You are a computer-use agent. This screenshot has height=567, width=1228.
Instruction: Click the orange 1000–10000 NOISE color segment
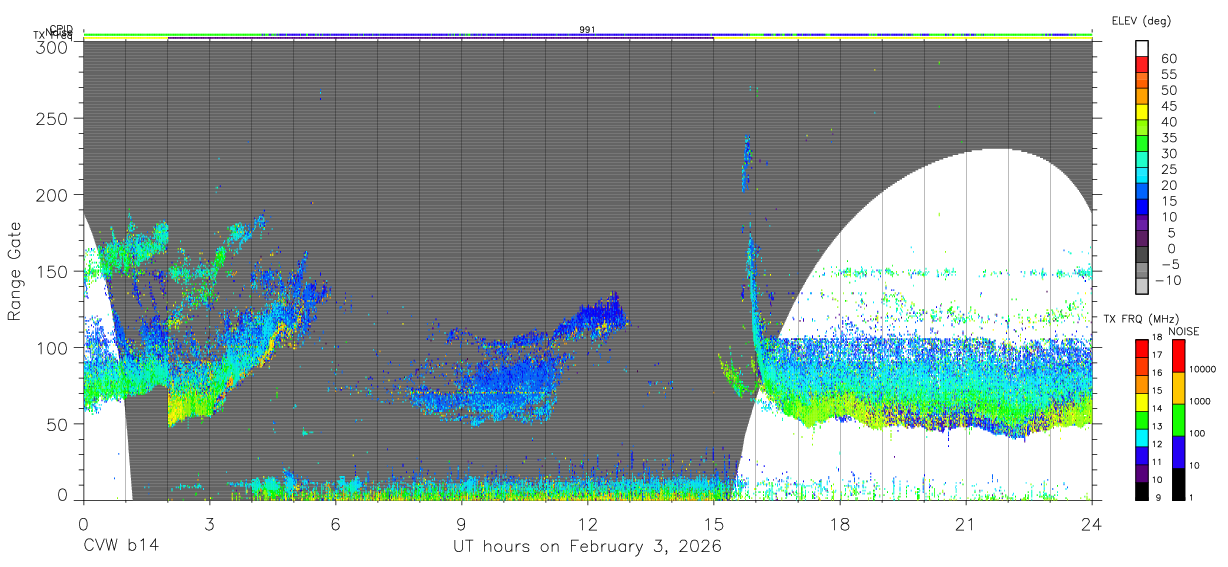click(x=1176, y=388)
